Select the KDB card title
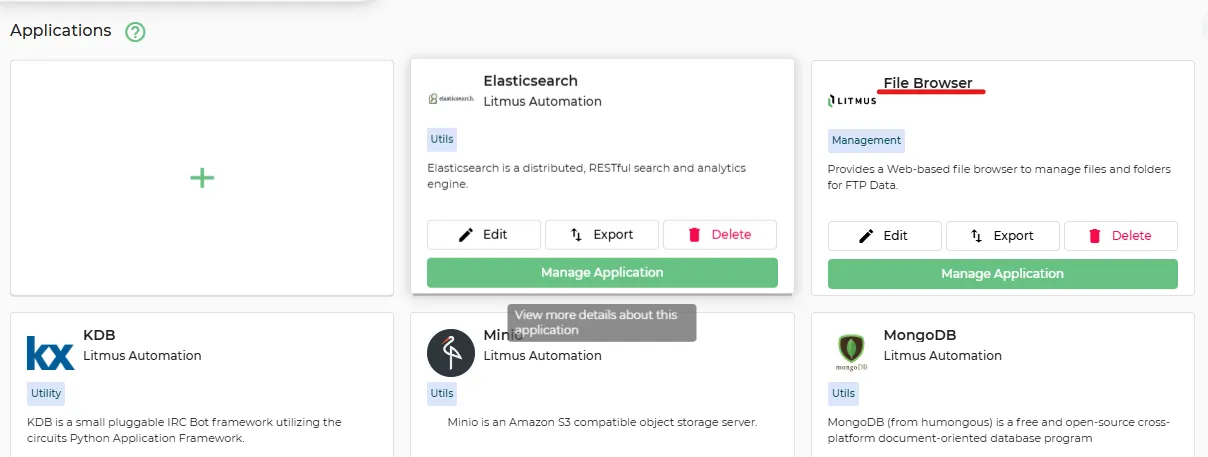Image resolution: width=1208 pixels, height=457 pixels. pyautogui.click(x=99, y=335)
